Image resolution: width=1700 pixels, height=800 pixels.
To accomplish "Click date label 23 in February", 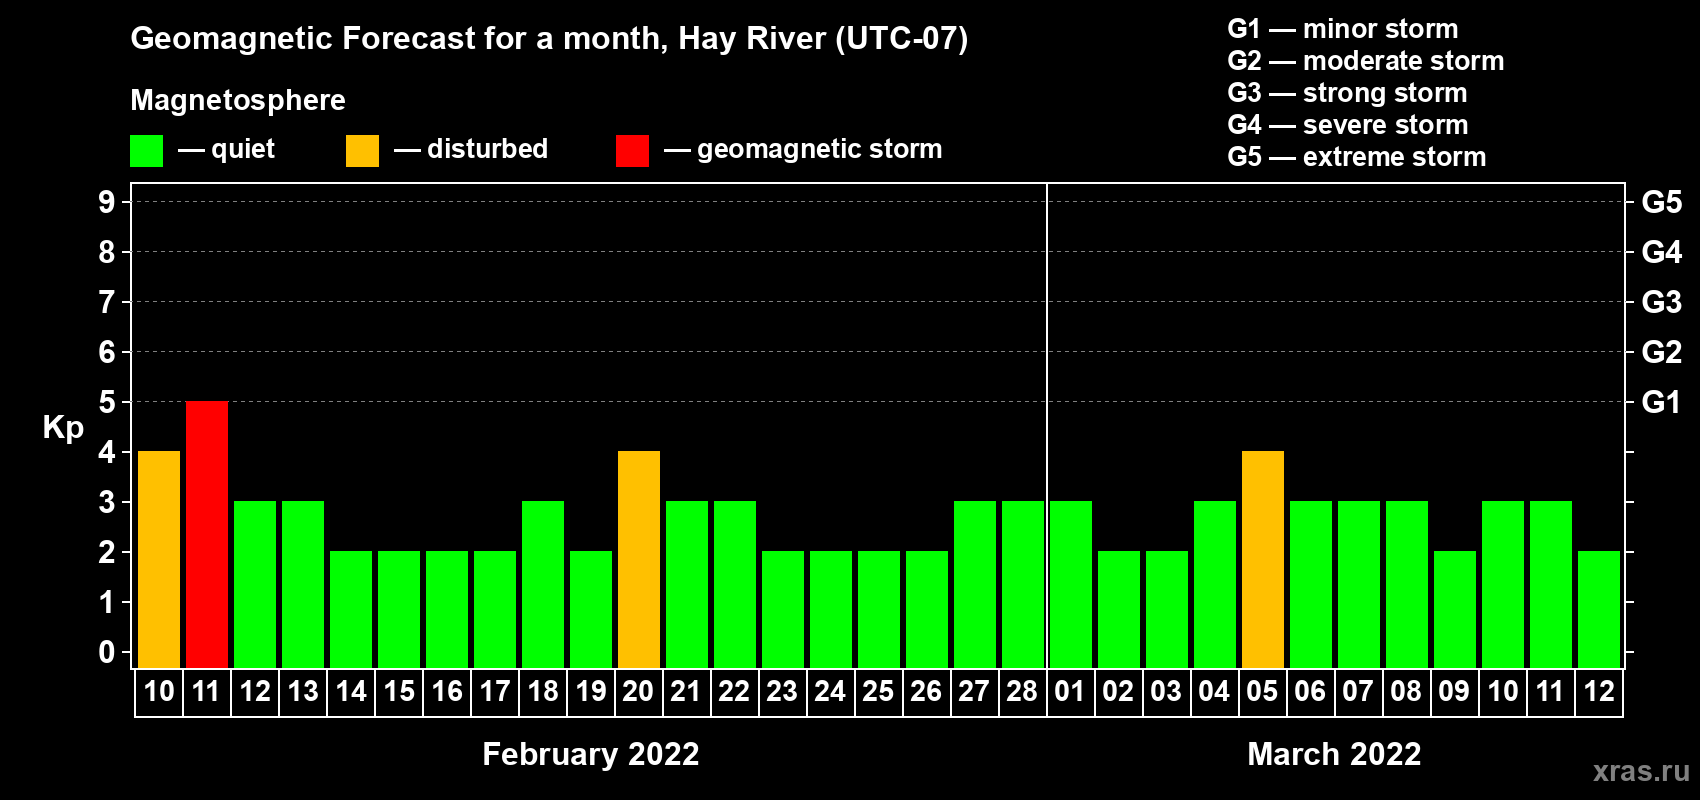I will 782,691.
